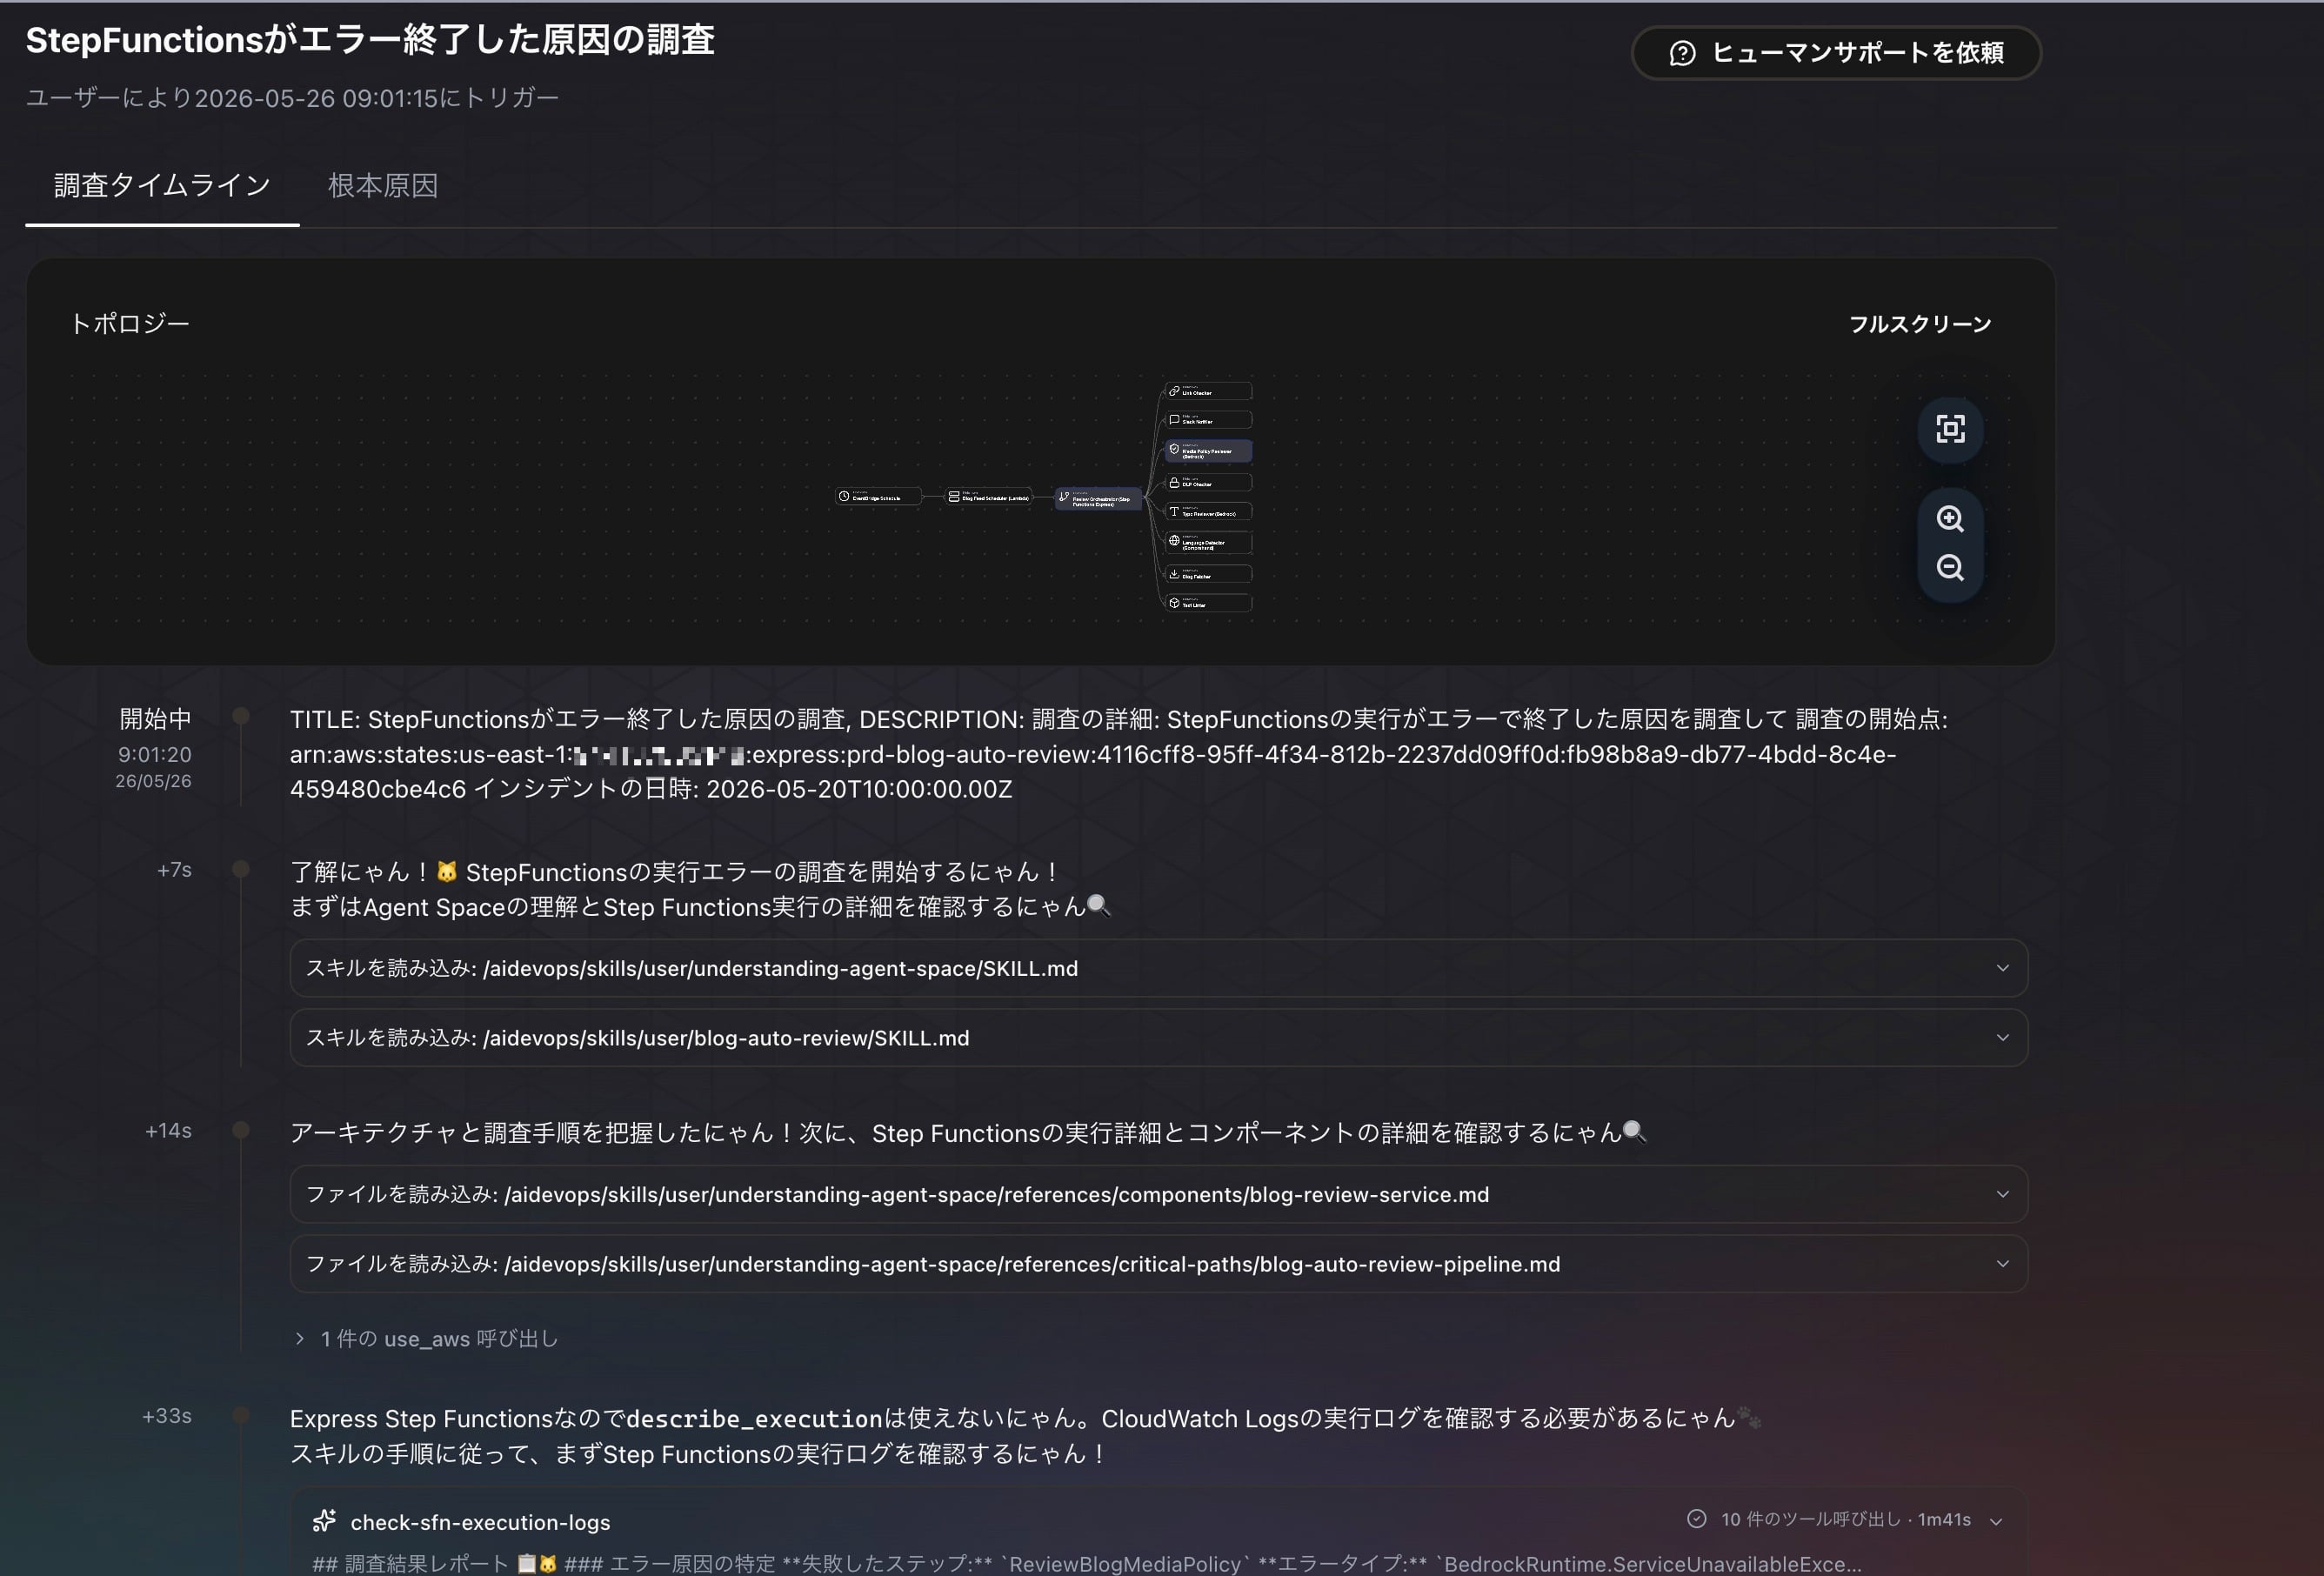2324x1576 pixels.
Task: Expand the understanding-agent-space SKILL.md skill row
Action: tap(1158, 968)
